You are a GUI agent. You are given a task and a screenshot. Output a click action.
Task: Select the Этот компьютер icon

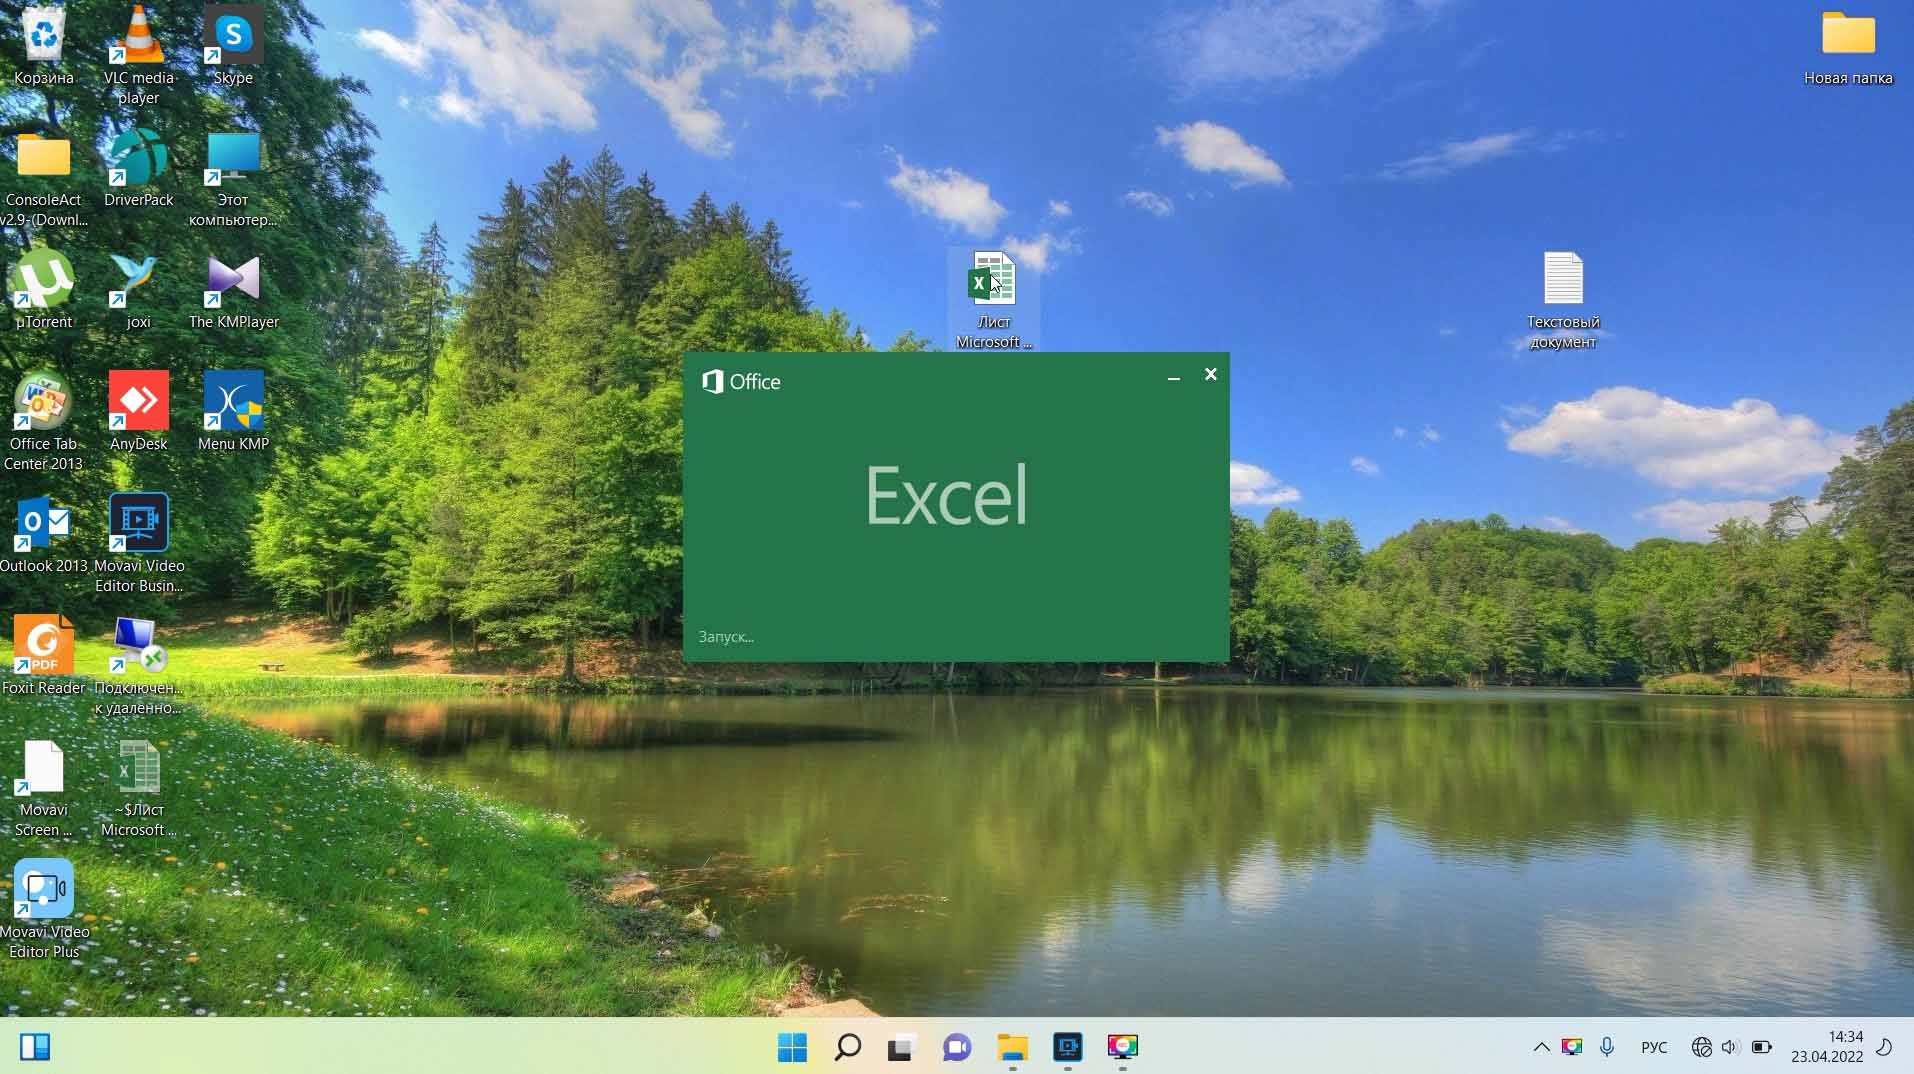coord(233,180)
